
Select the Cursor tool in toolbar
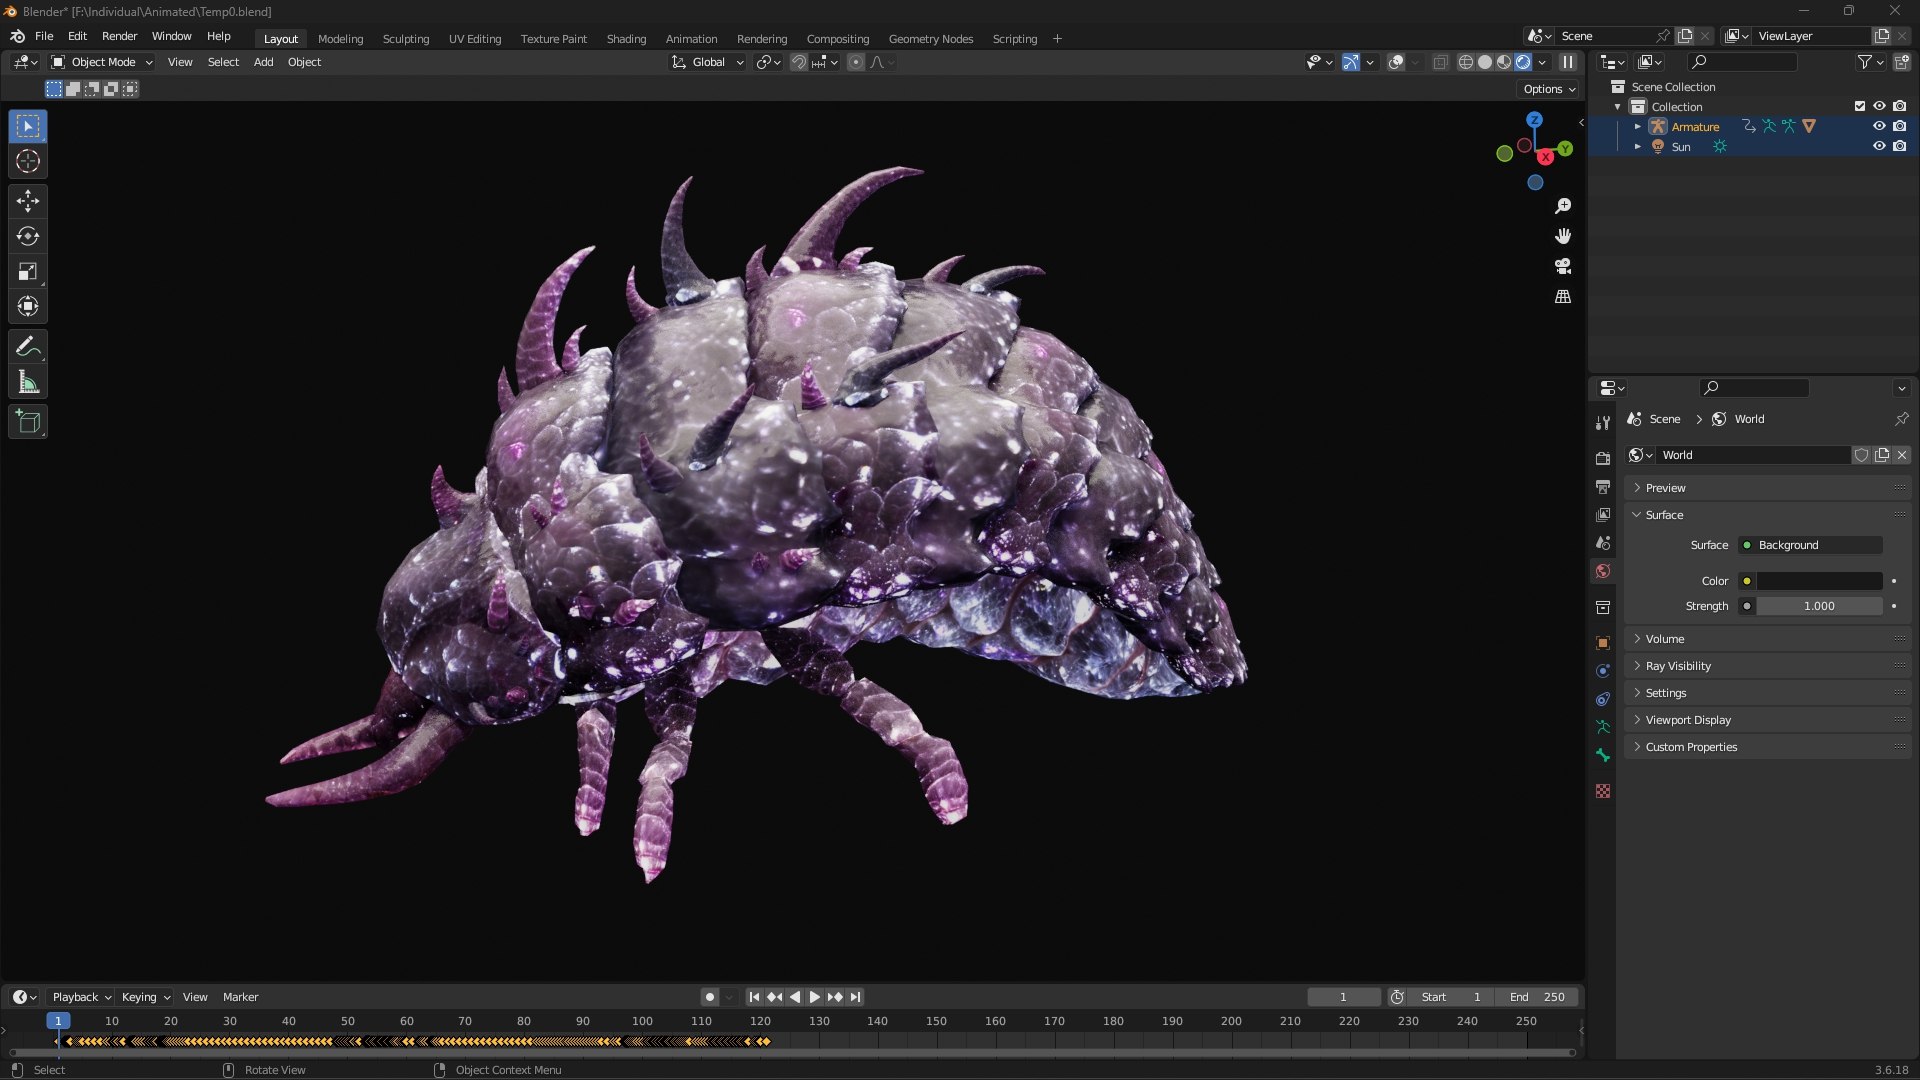click(x=28, y=162)
